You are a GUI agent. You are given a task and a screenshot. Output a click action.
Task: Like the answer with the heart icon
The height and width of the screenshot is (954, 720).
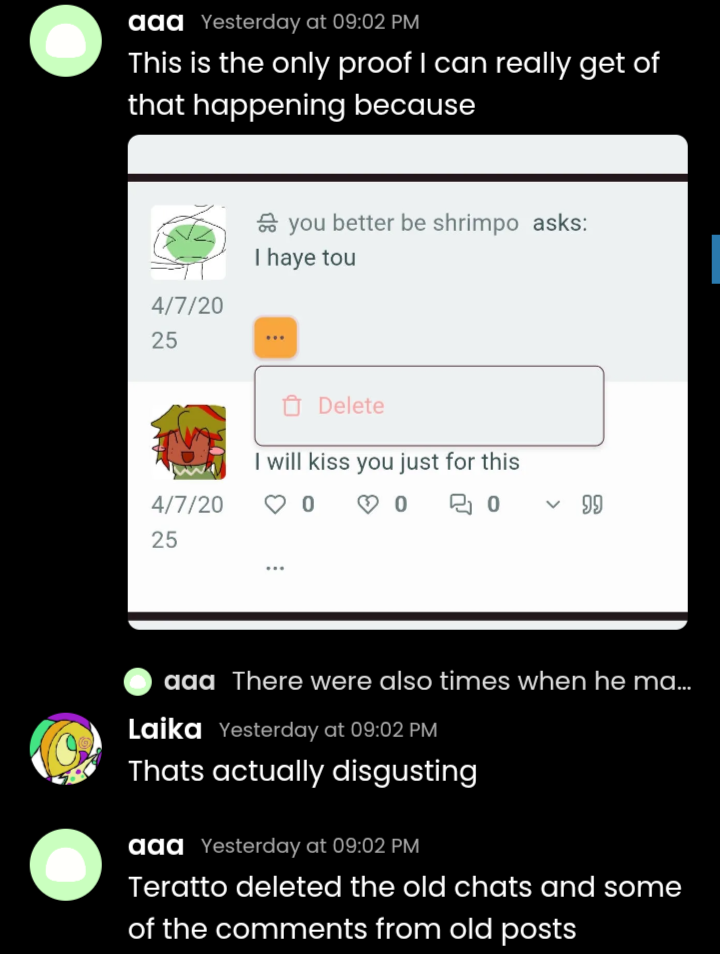tap(275, 504)
